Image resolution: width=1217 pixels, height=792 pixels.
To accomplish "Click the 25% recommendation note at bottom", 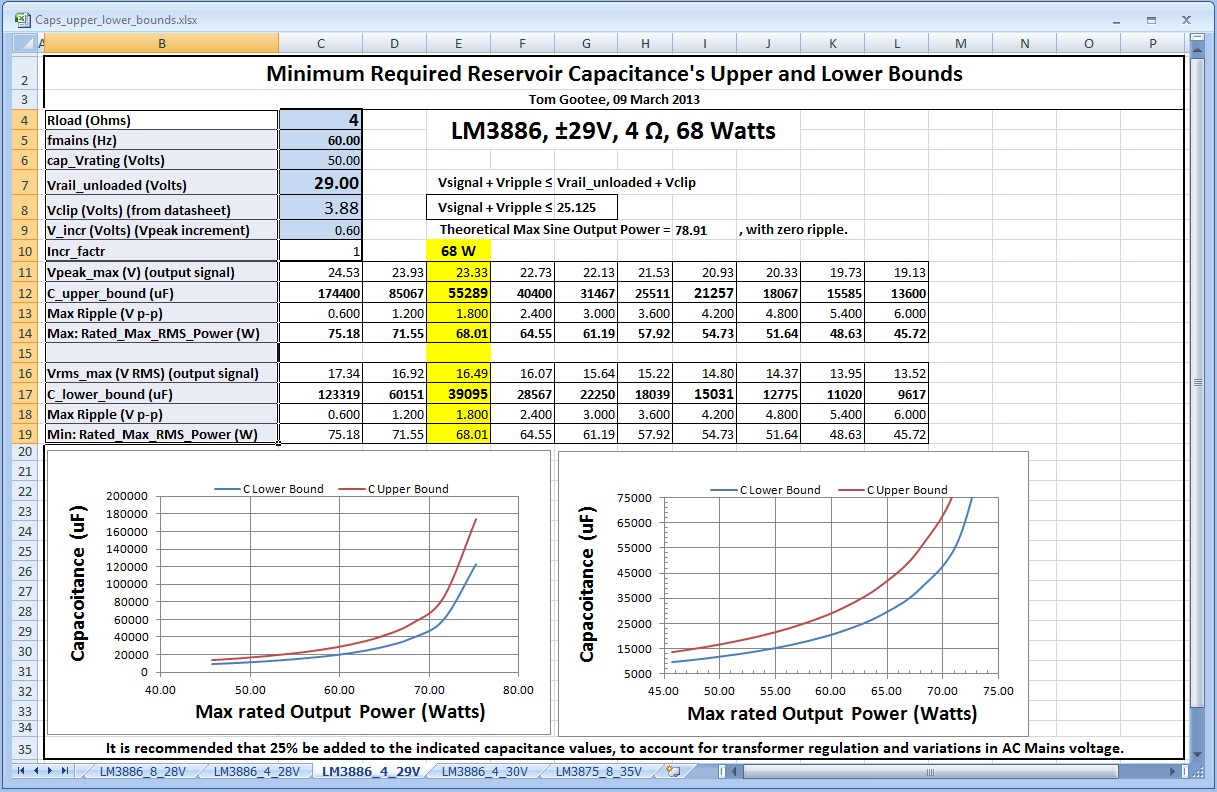I will (614, 748).
